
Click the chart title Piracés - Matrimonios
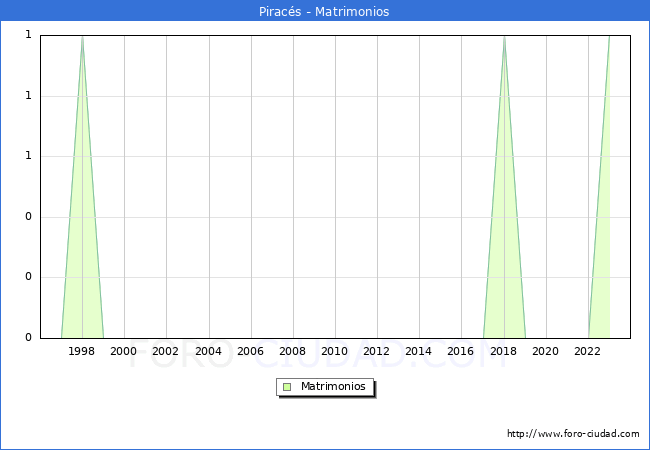(x=325, y=12)
